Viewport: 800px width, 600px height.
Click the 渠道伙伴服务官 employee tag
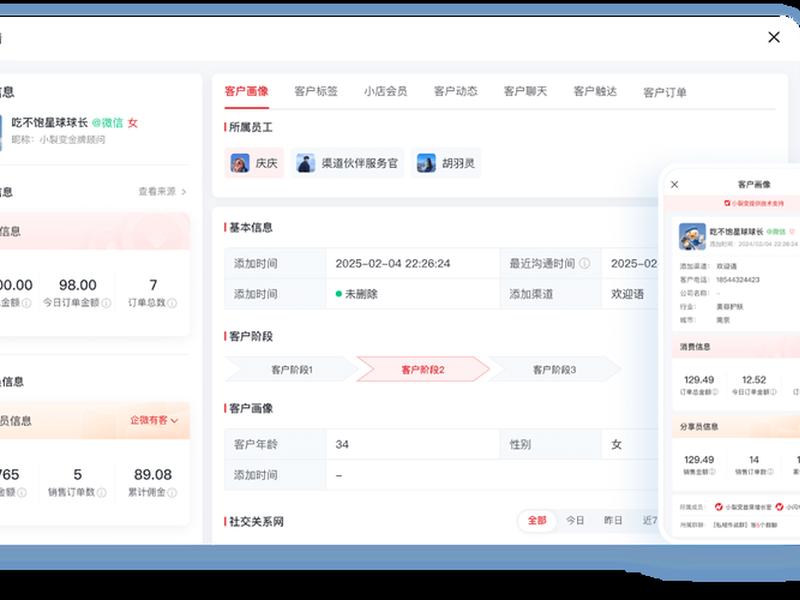[347, 163]
